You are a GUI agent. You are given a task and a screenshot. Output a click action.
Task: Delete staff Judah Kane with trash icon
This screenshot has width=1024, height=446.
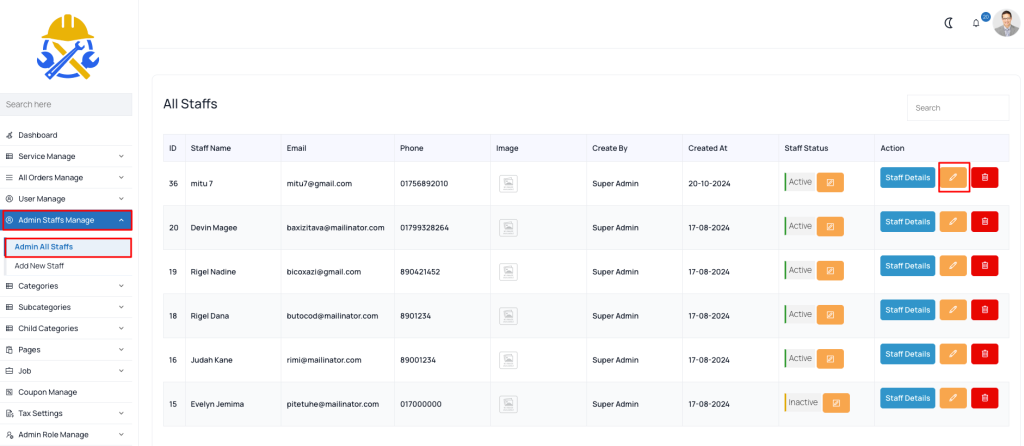pos(985,354)
